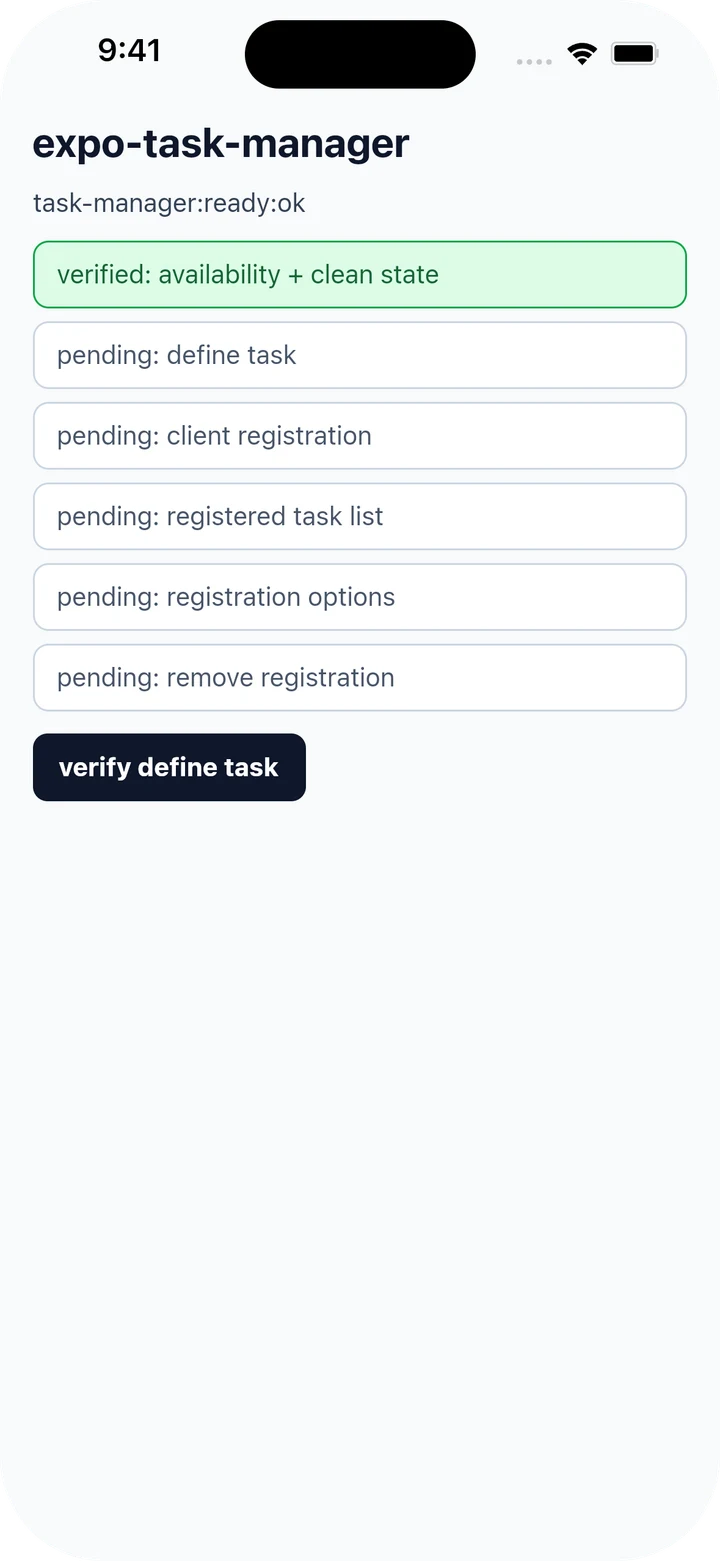Screen dimensions: 720x1561
Task: Tap the Wi-Fi icon in the status bar
Action: coord(582,54)
